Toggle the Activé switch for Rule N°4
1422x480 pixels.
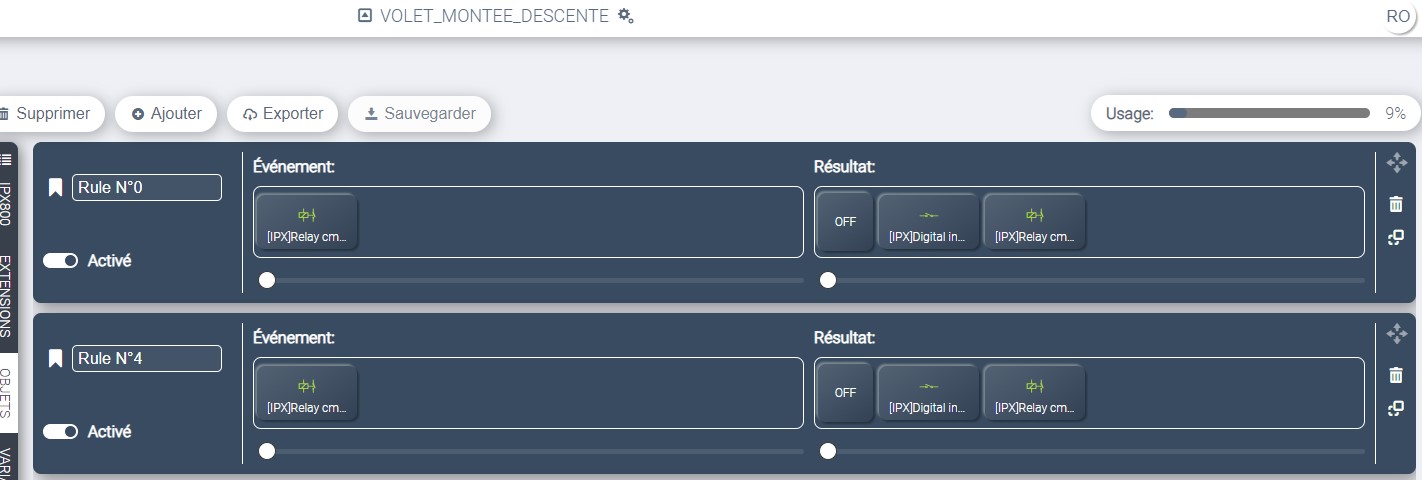coord(60,431)
